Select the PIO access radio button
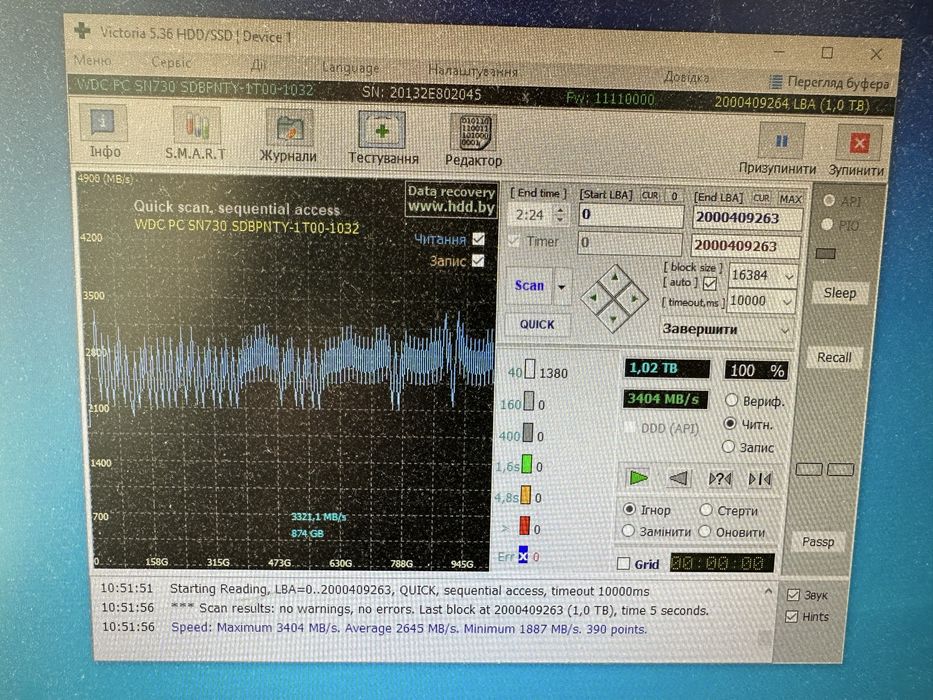Image resolution: width=933 pixels, height=700 pixels. tap(826, 224)
